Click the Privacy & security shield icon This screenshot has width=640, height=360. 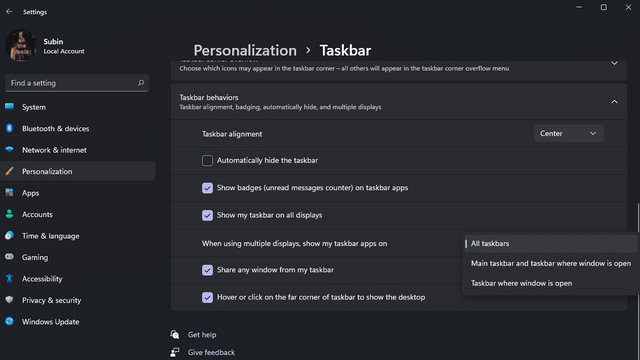(x=9, y=300)
